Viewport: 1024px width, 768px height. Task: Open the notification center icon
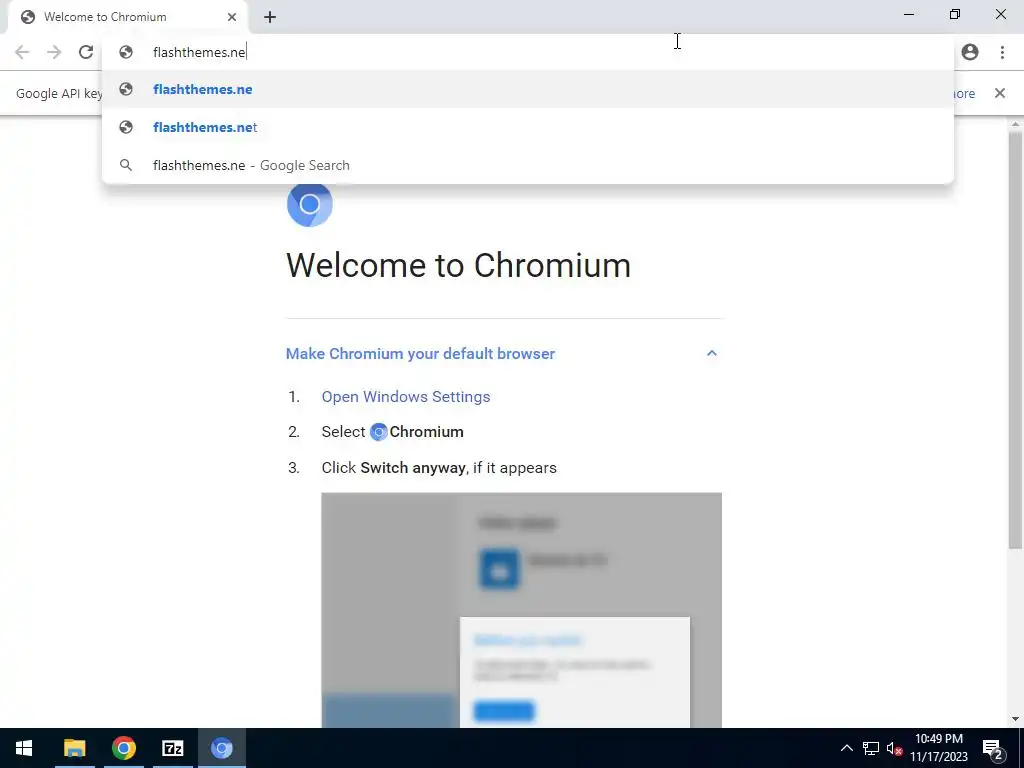(993, 748)
